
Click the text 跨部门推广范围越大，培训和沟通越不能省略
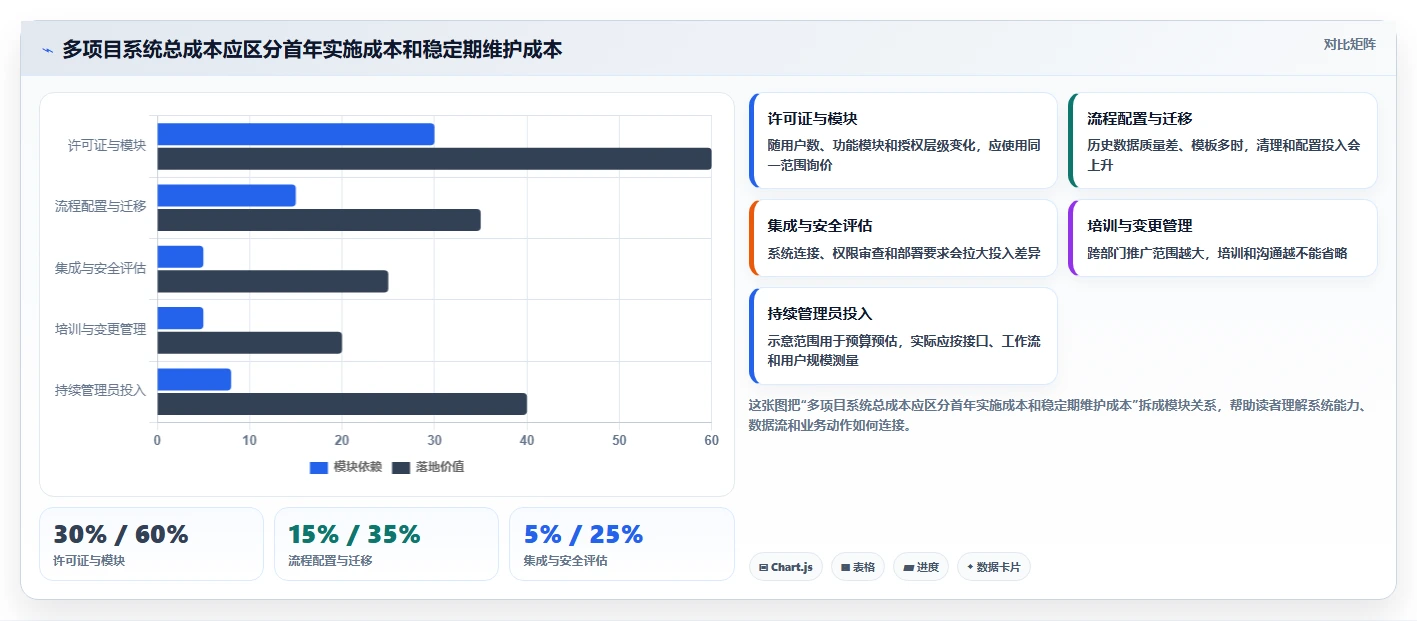pos(1218,253)
